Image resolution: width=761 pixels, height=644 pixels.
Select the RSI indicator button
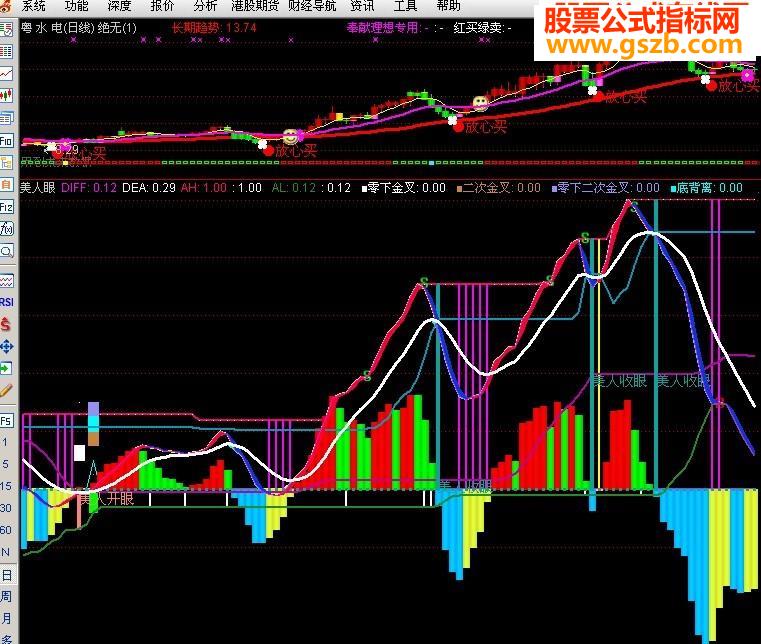6,302
